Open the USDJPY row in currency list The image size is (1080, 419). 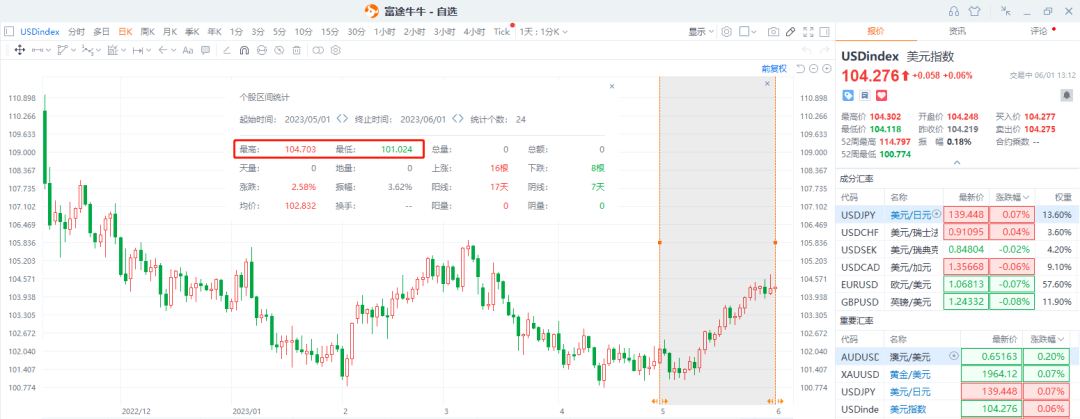point(860,214)
